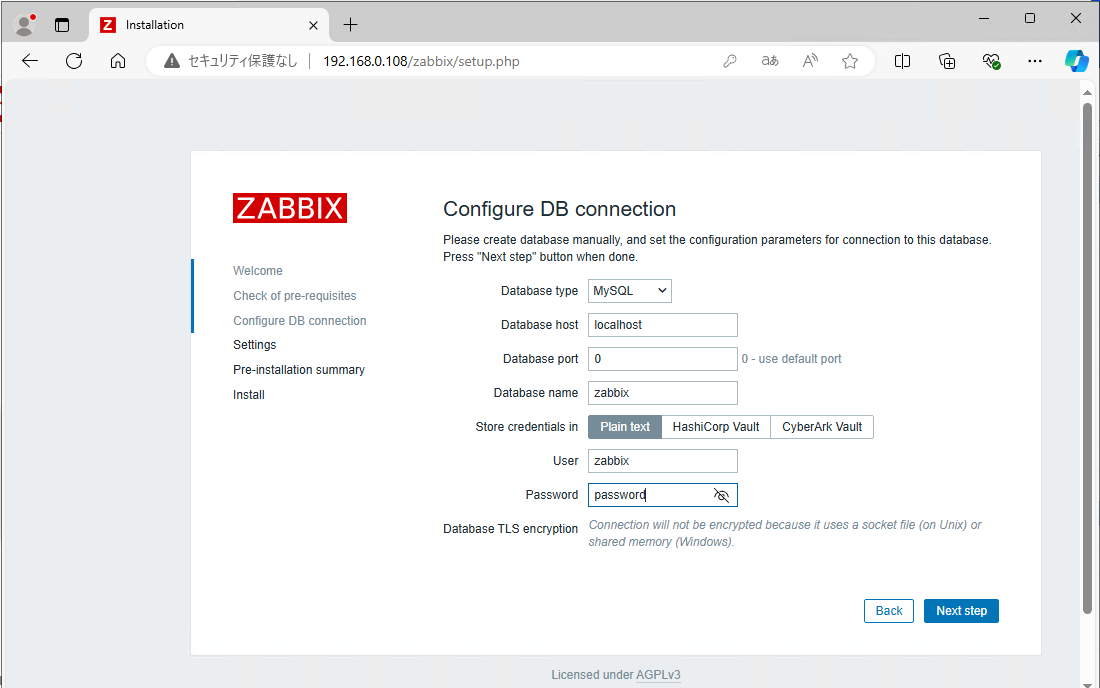Add page to favorites via star icon
This screenshot has width=1100, height=688.
click(x=849, y=61)
